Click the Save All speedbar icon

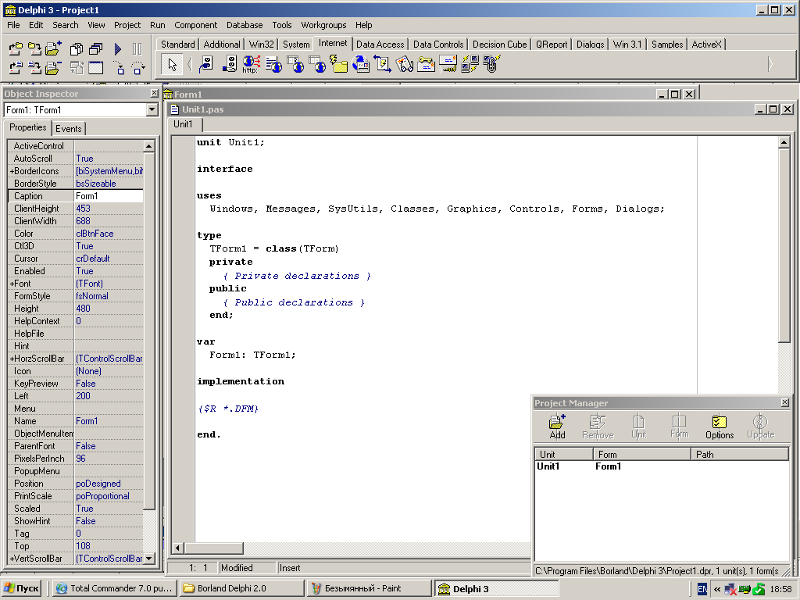(x=34, y=49)
